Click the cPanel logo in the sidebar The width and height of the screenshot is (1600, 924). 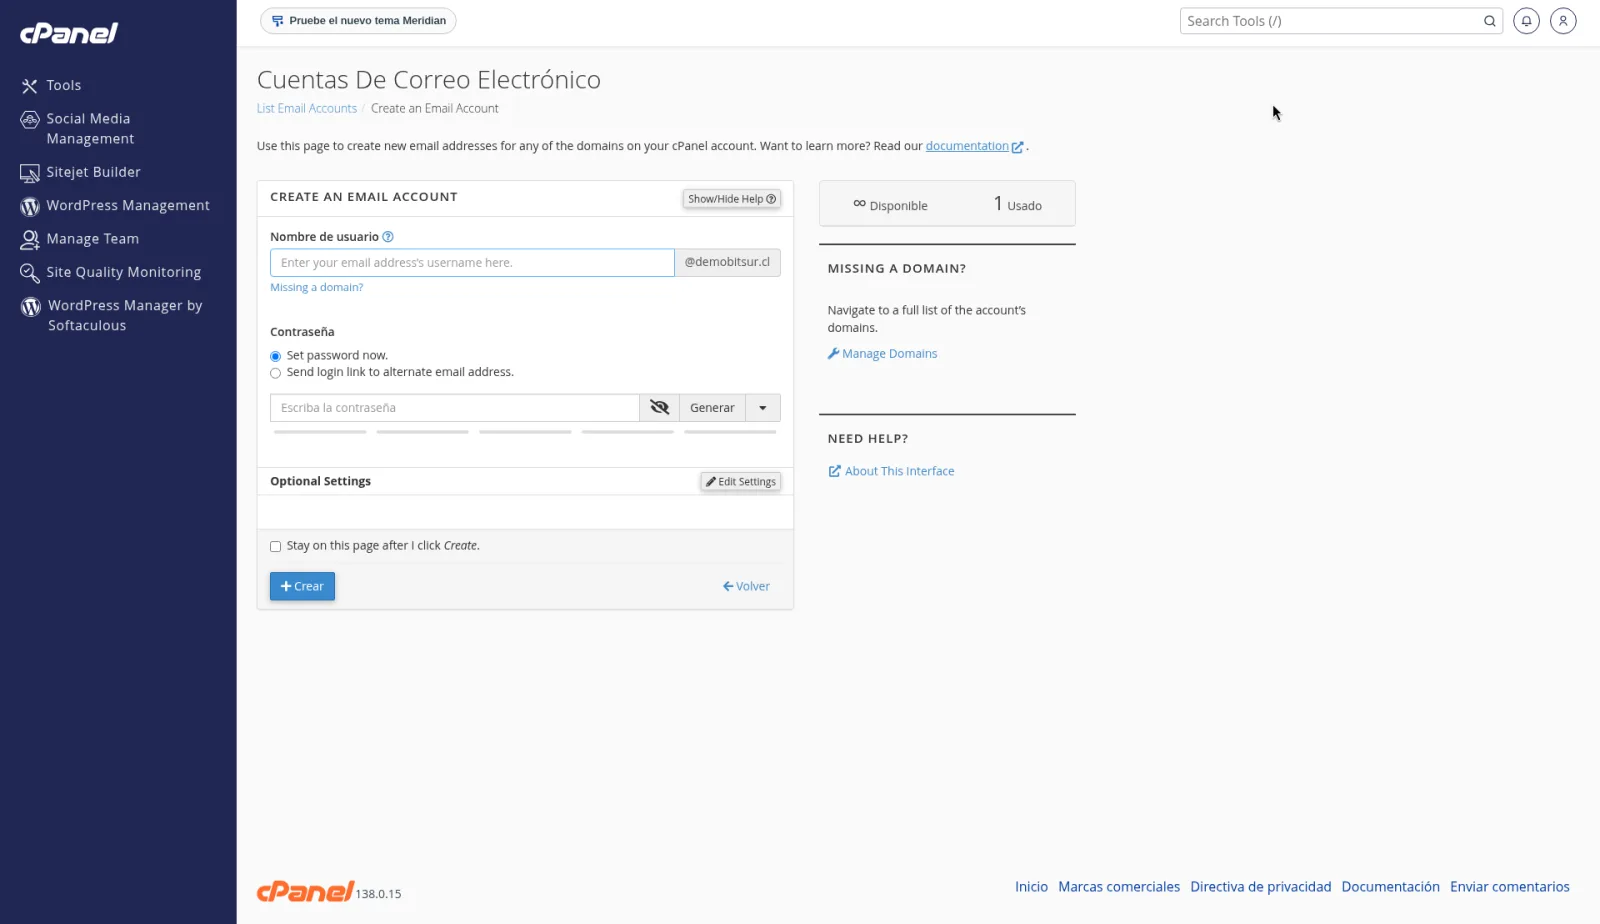69,33
